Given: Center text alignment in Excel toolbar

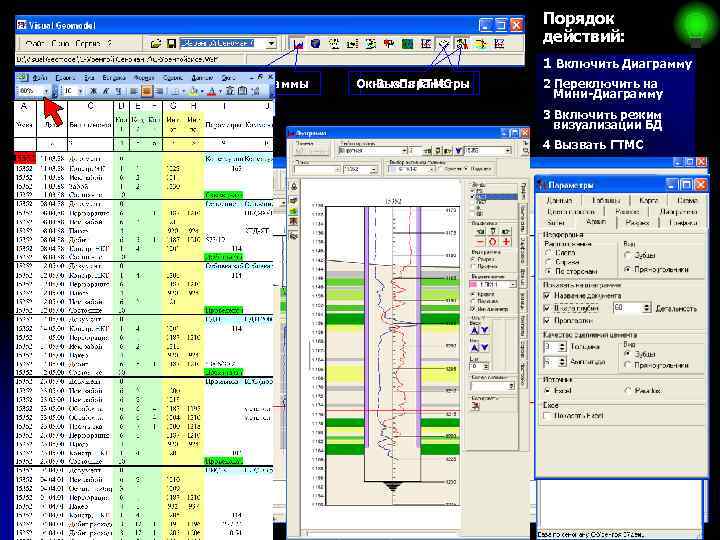Looking at the screenshot, I should point(146,91).
